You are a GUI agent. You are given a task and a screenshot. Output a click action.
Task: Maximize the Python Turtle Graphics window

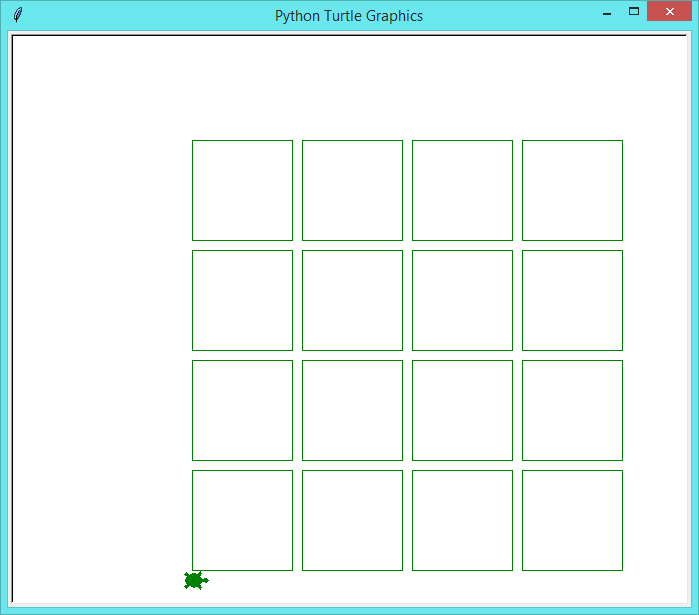click(x=633, y=12)
